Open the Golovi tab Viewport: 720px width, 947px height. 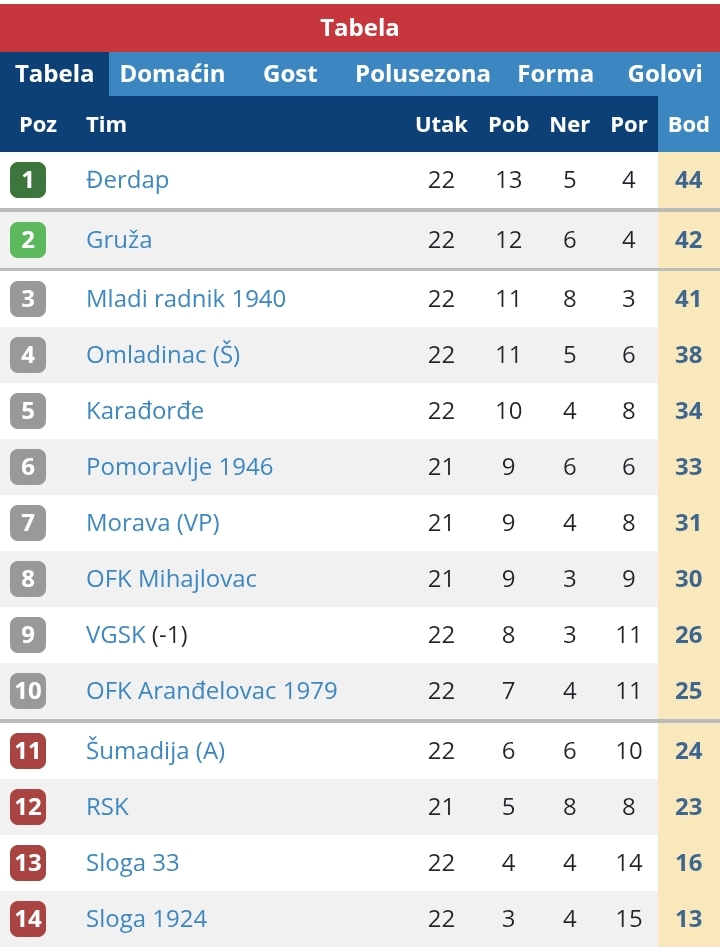tap(664, 74)
